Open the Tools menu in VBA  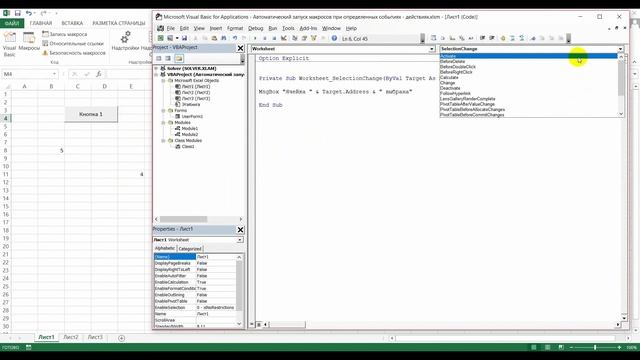click(x=288, y=28)
